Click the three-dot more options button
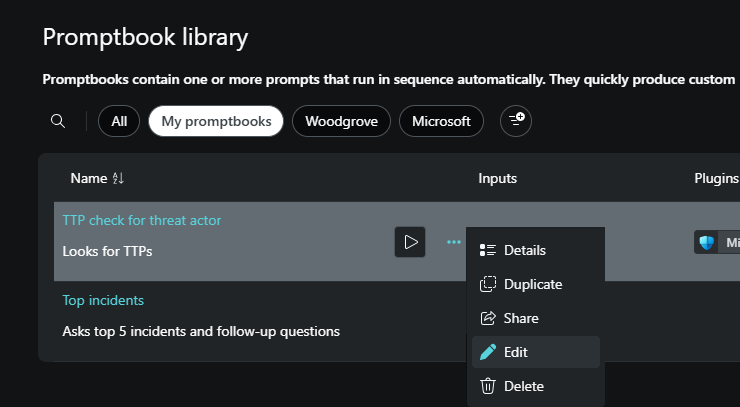Screen dimensions: 740x407 point(454,242)
